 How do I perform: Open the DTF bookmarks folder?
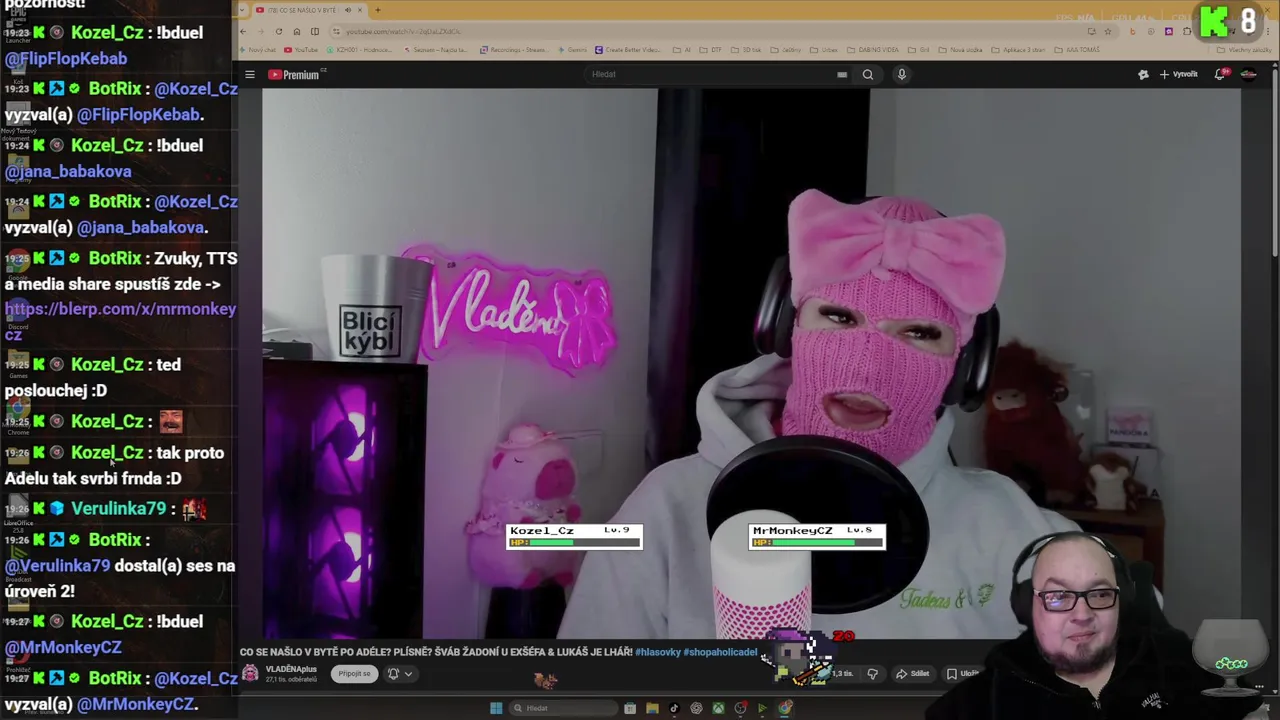click(x=711, y=49)
